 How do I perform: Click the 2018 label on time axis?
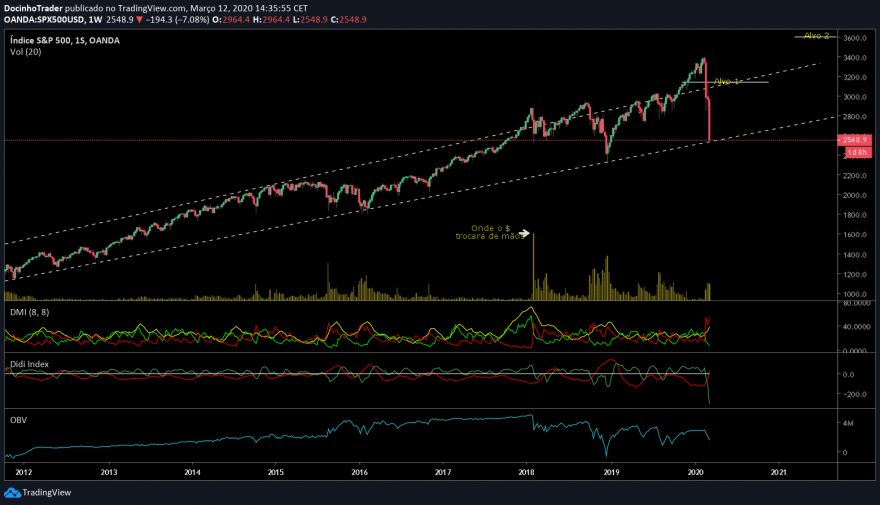coord(526,472)
